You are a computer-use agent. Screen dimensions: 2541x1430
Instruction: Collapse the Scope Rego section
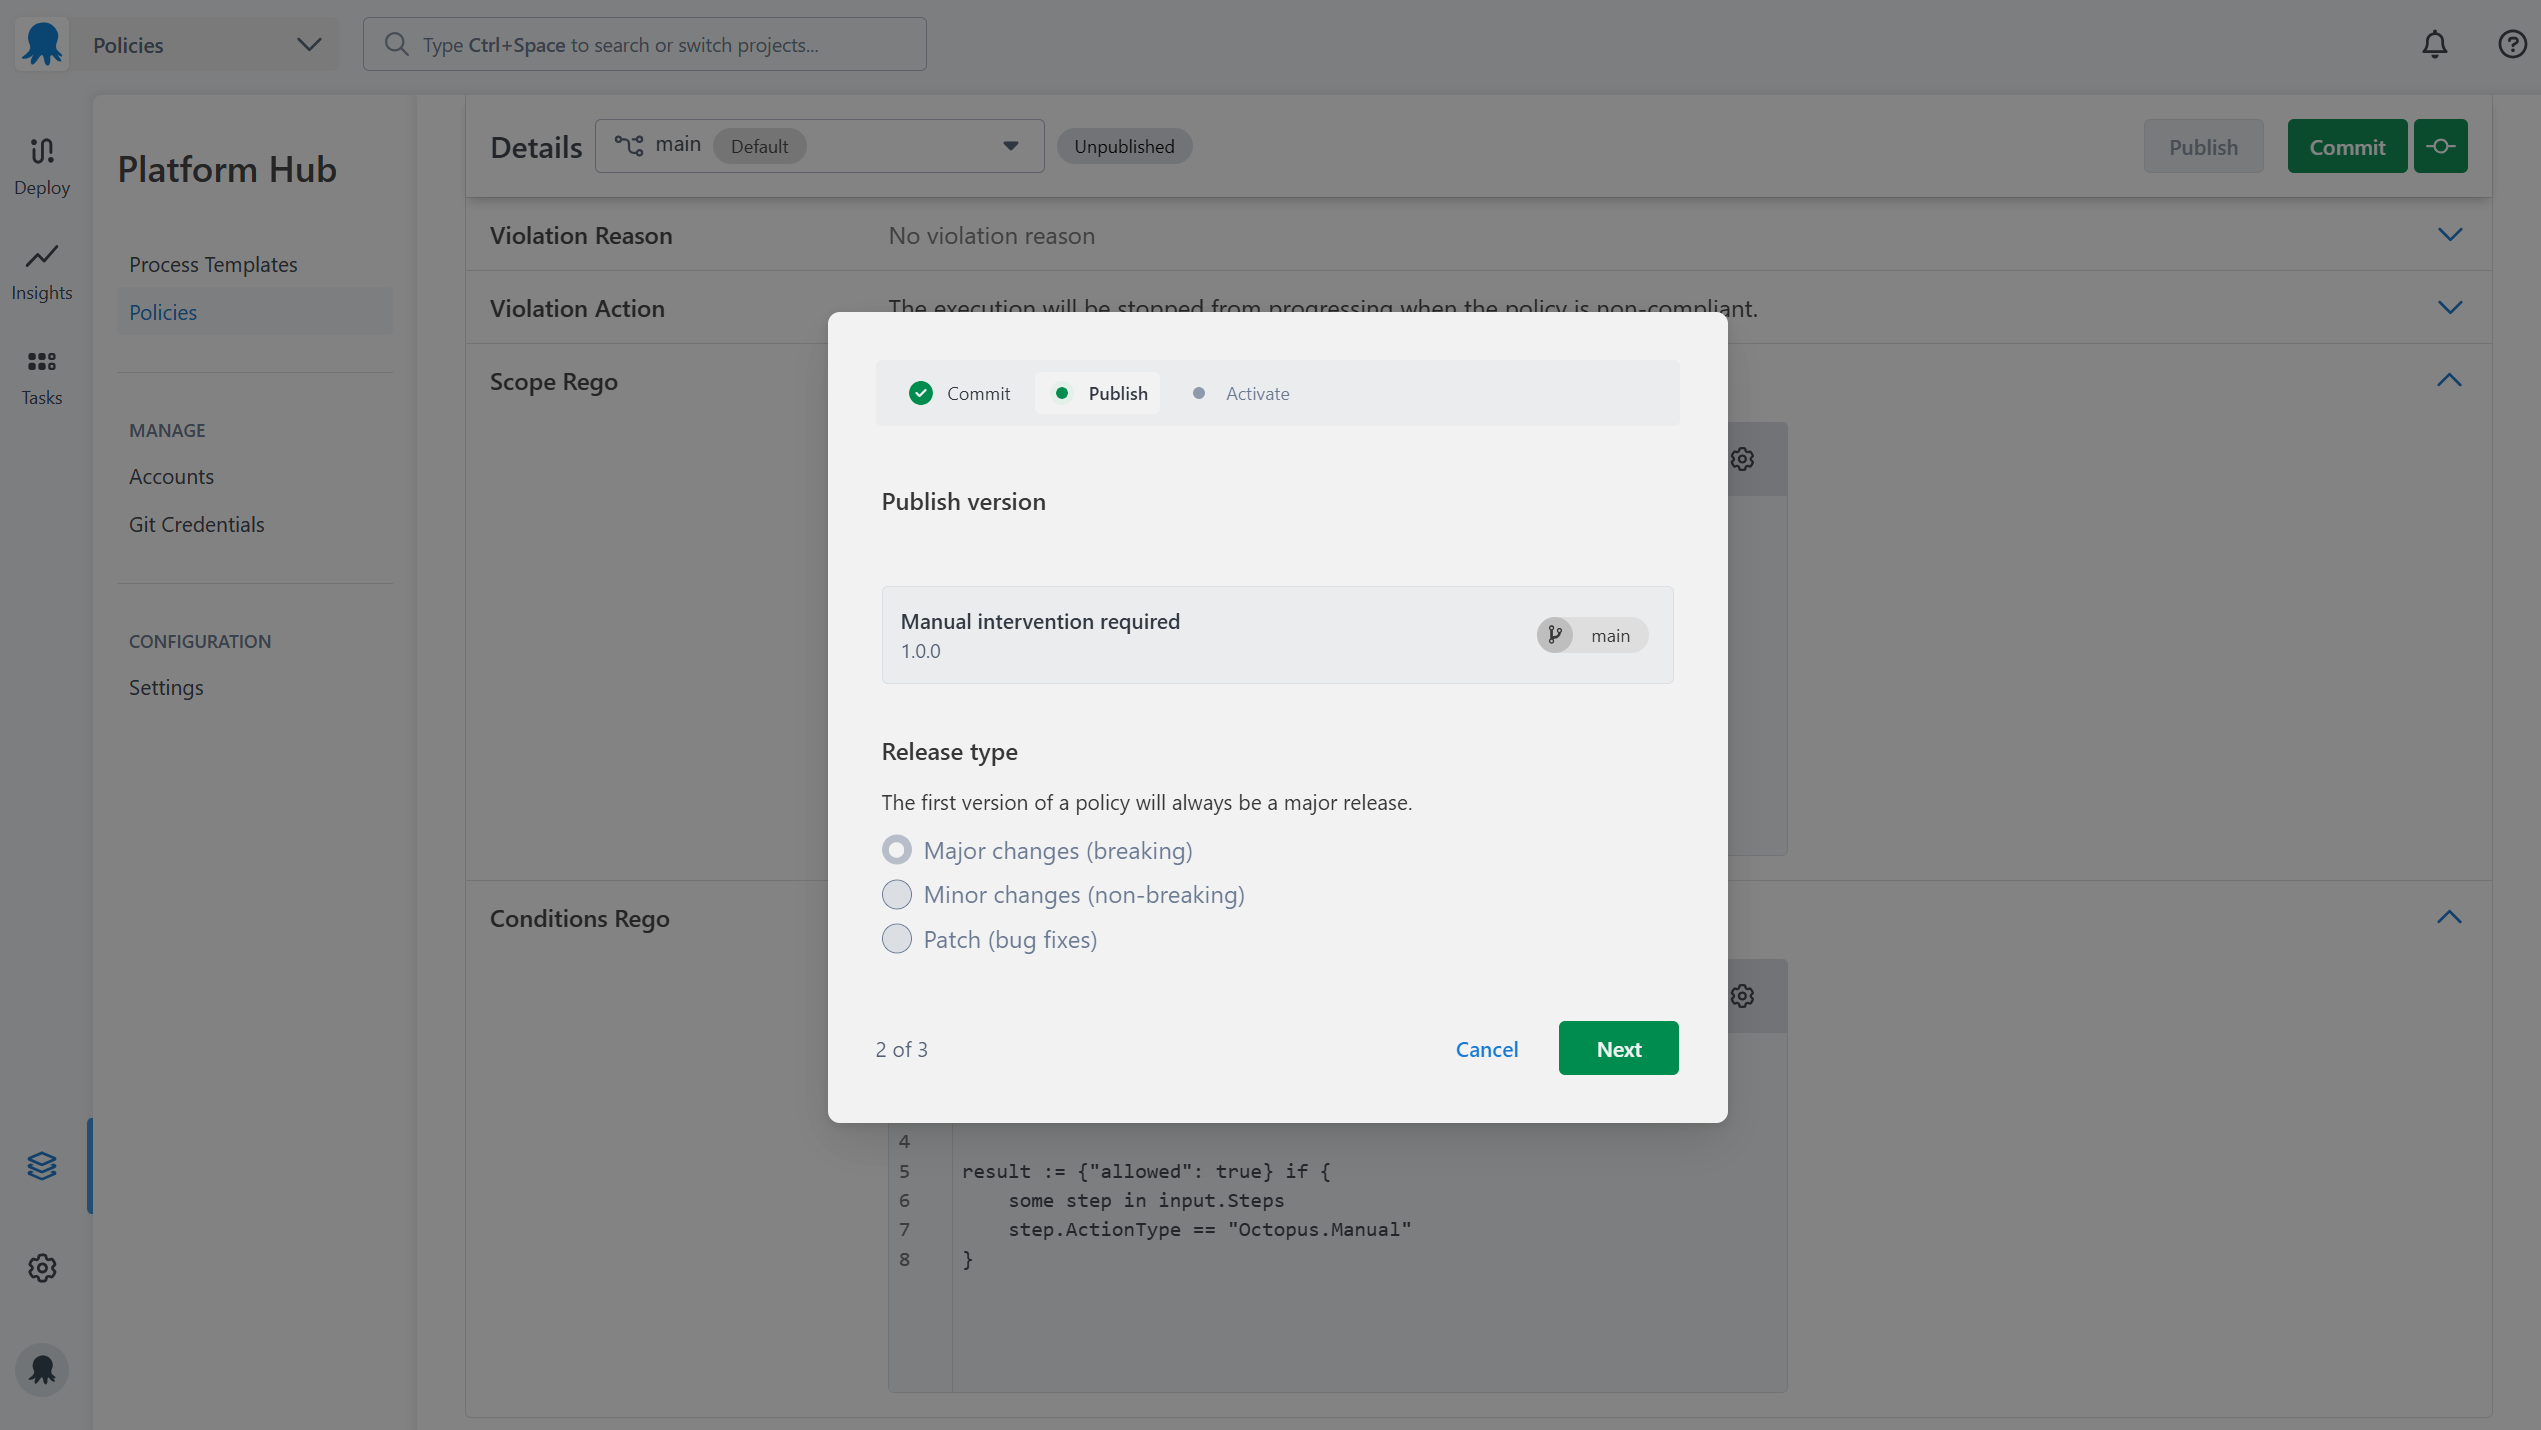tap(2450, 380)
